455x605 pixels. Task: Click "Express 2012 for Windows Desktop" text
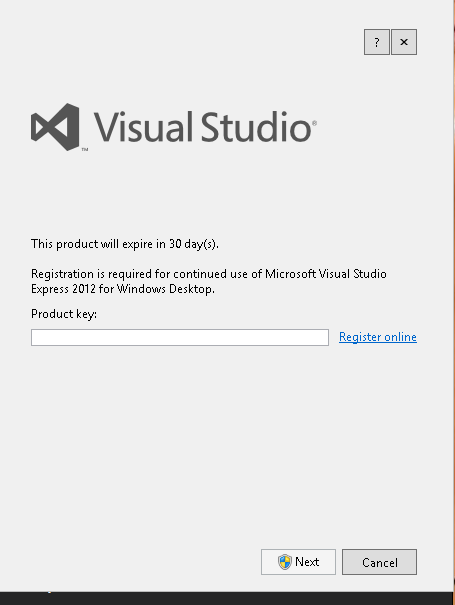coord(123,289)
